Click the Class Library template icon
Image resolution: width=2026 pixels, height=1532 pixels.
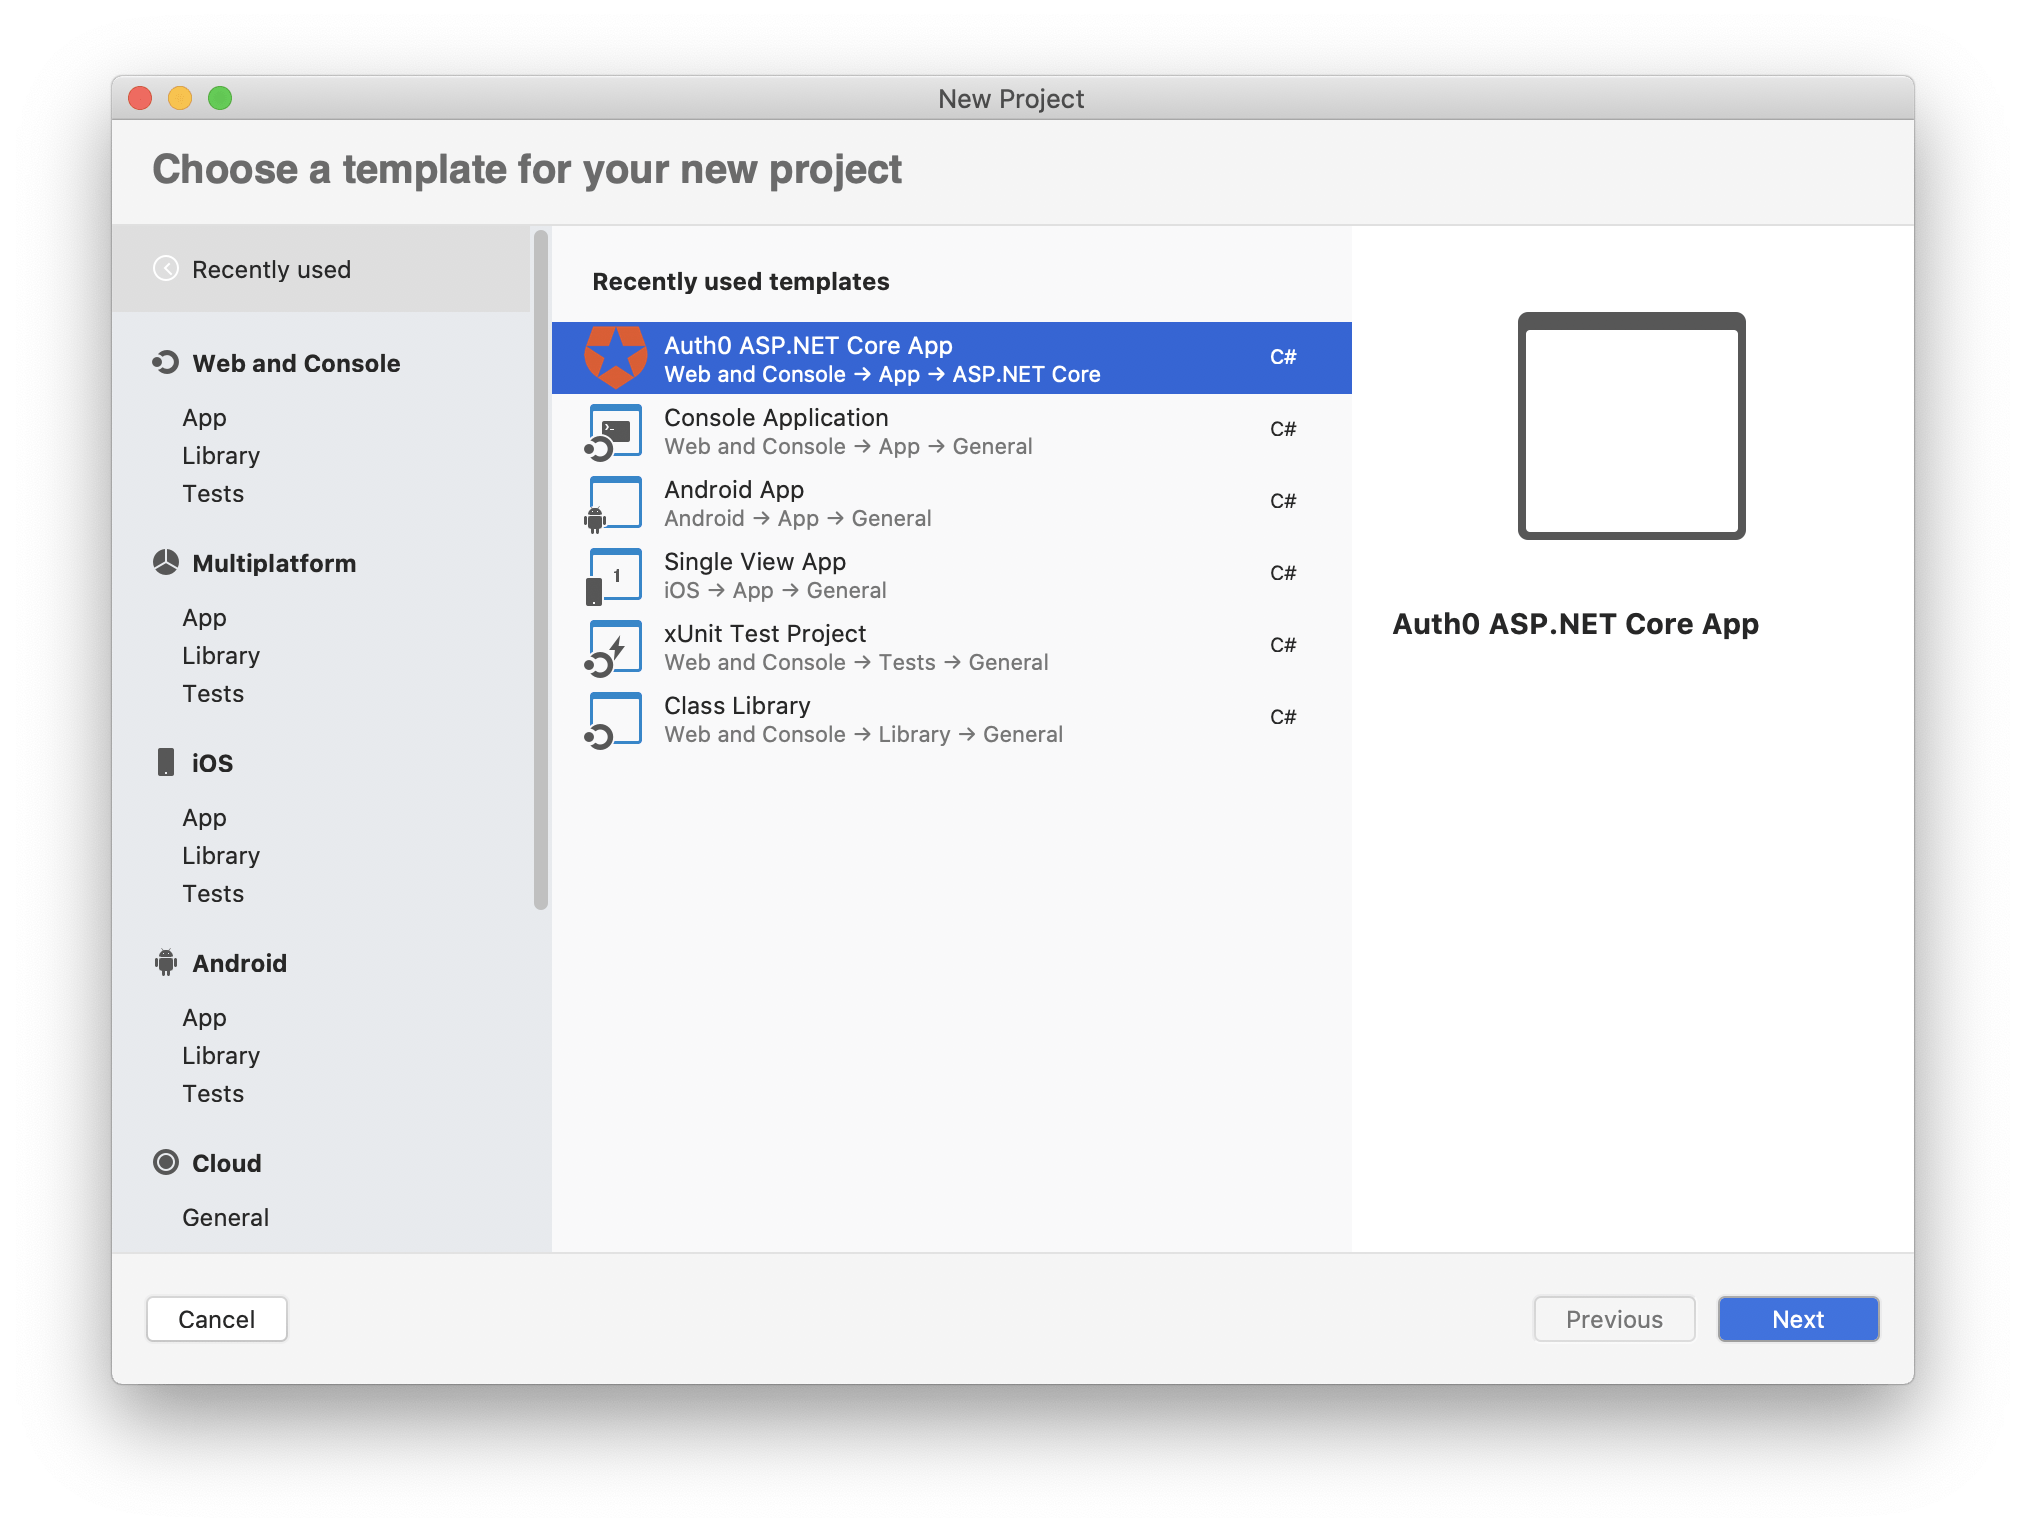614,719
